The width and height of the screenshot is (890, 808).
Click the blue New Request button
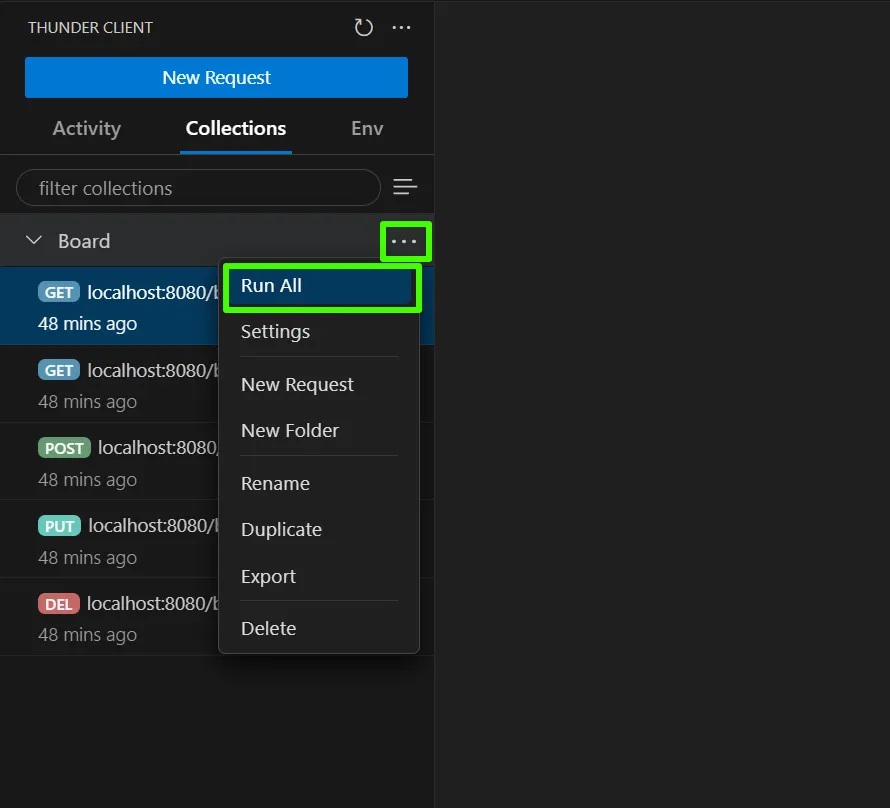pyautogui.click(x=216, y=77)
